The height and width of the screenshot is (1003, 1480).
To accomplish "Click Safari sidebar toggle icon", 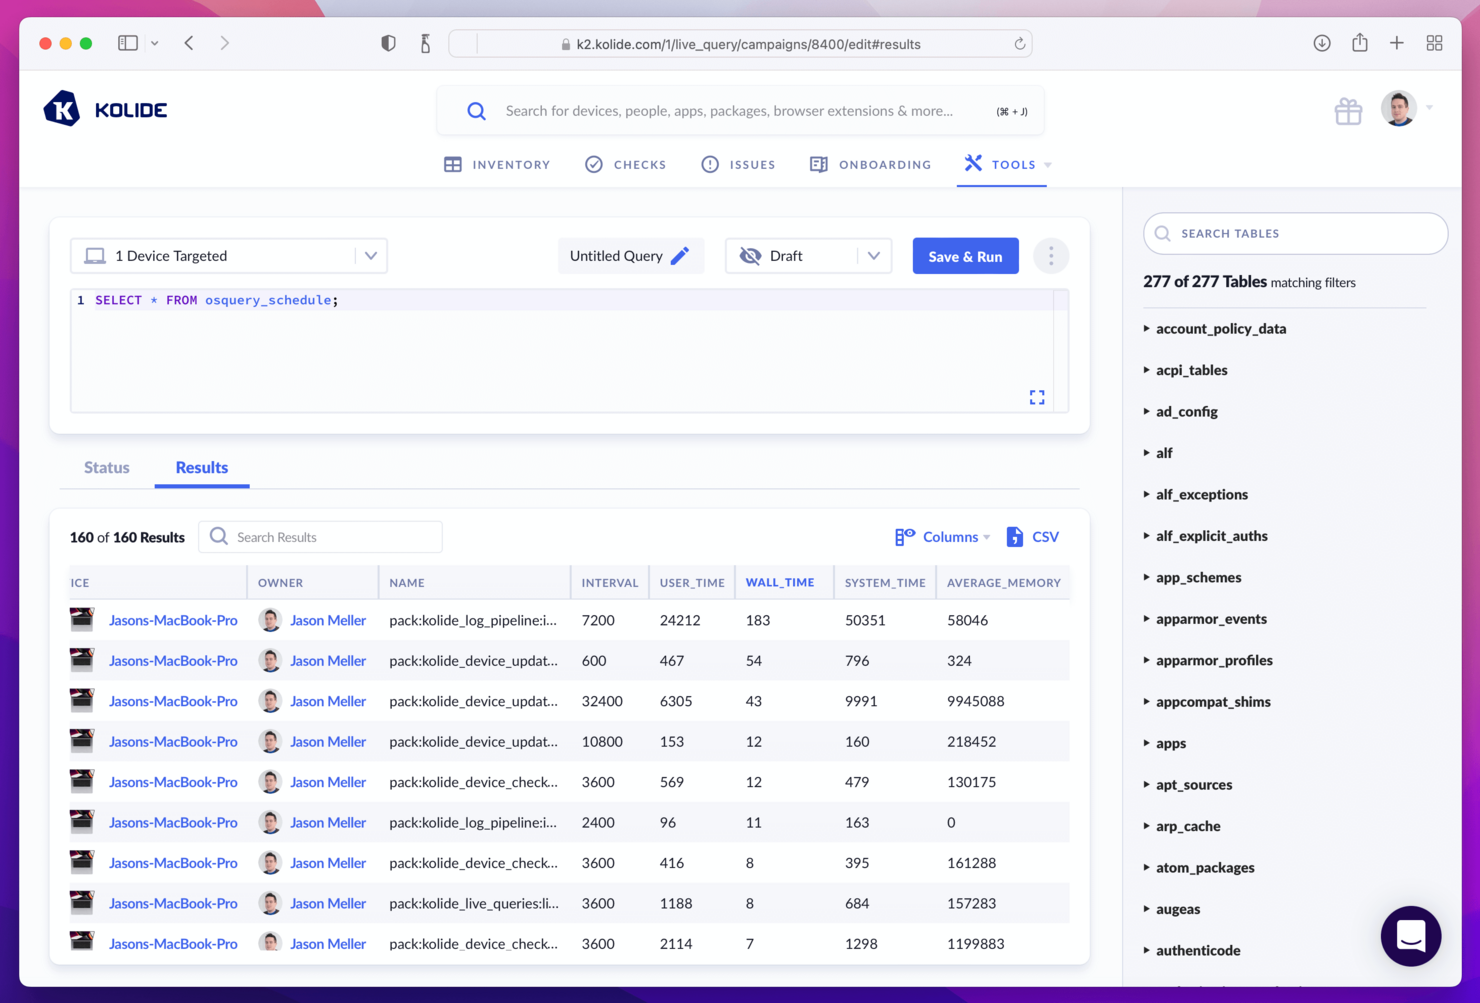I will pyautogui.click(x=128, y=43).
